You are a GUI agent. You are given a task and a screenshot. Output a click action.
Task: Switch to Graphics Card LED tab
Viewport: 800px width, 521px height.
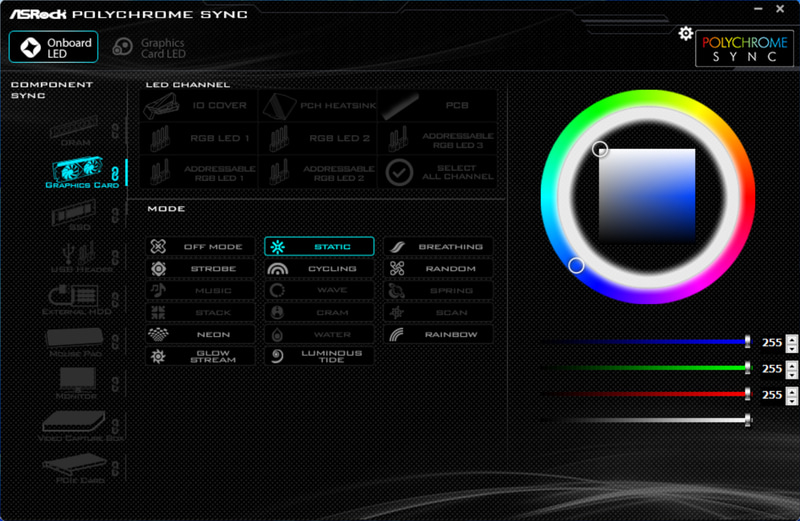(x=149, y=48)
